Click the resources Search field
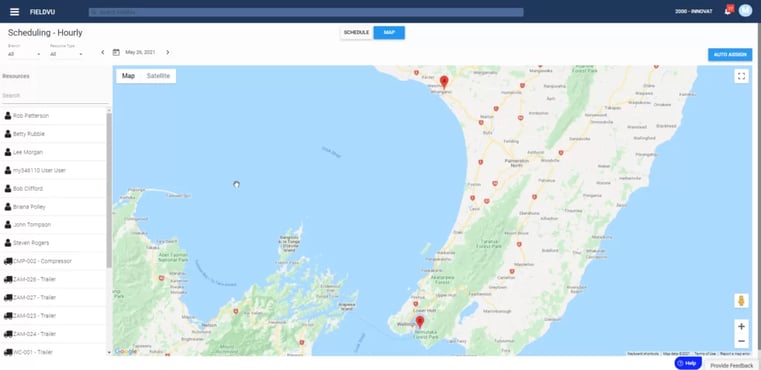This screenshot has height=370, width=761. point(54,96)
